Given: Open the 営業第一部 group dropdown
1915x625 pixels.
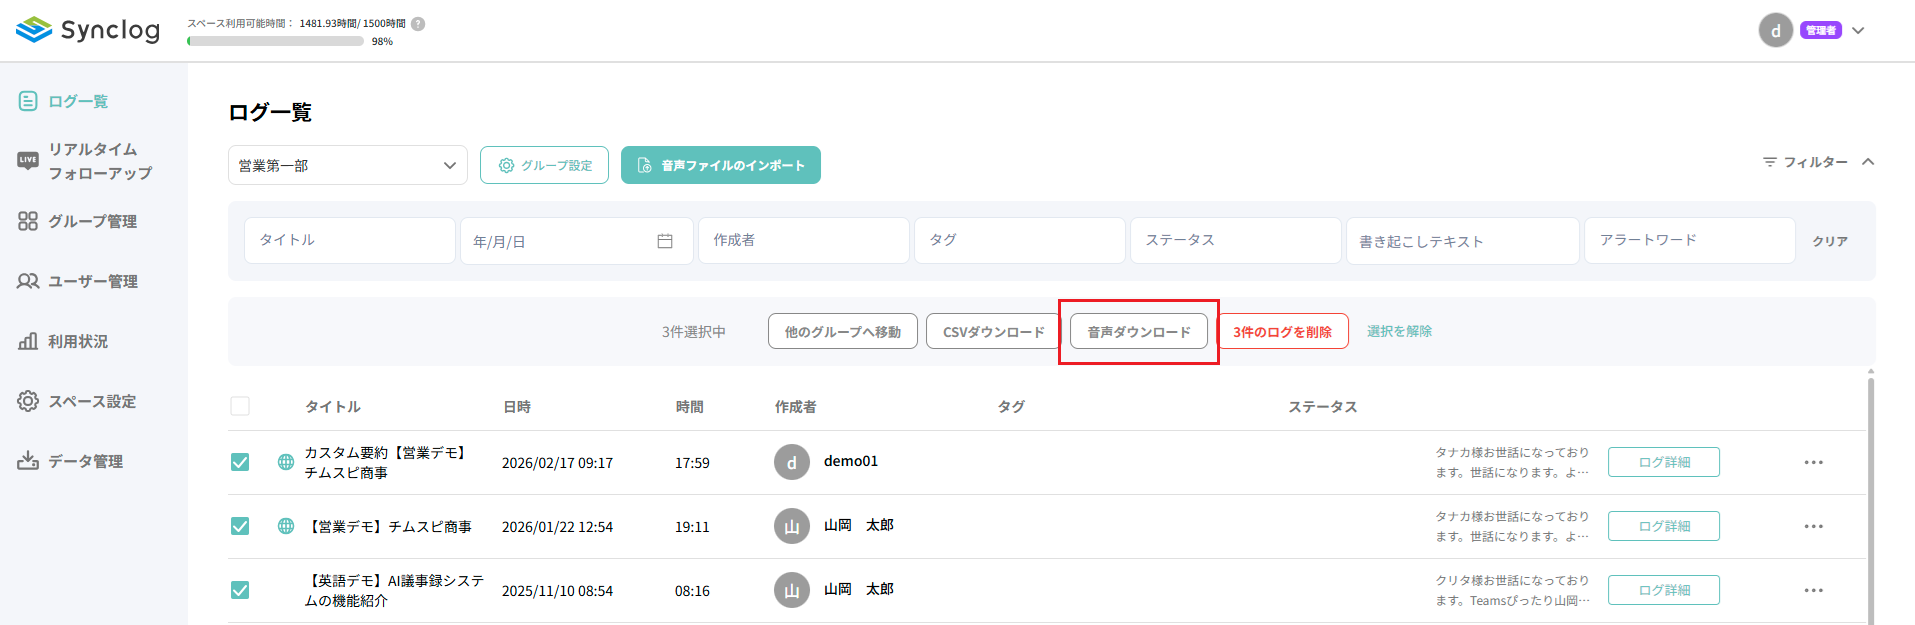Looking at the screenshot, I should (x=347, y=165).
